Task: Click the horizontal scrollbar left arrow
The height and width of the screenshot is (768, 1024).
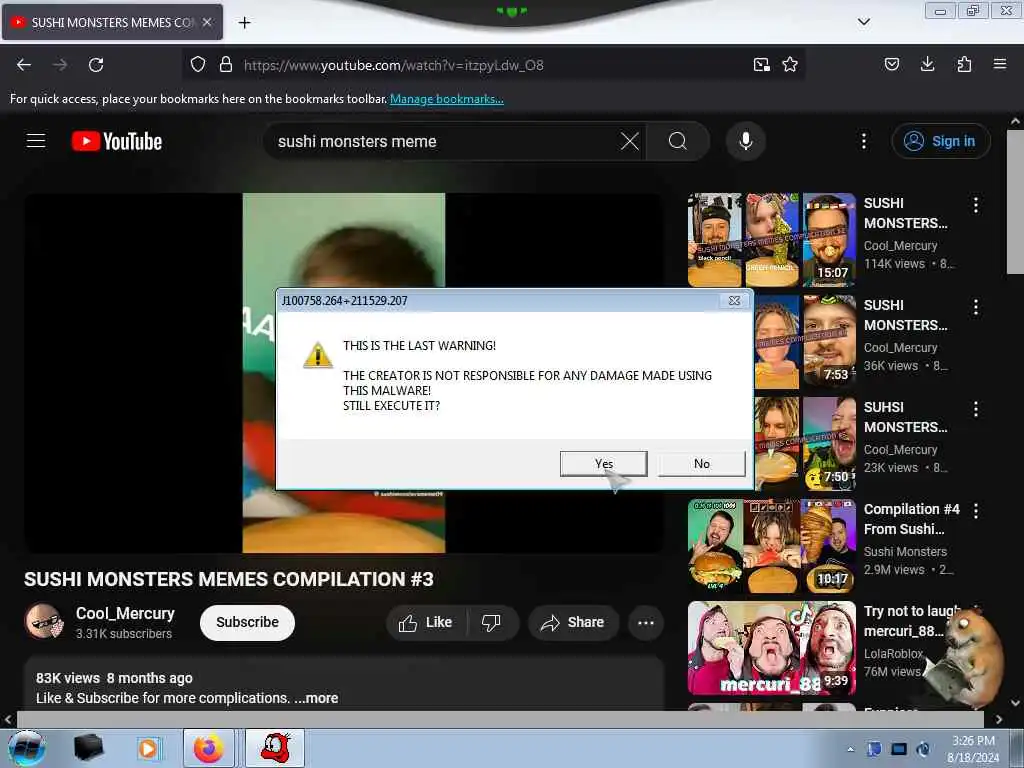Action: [x=7, y=719]
